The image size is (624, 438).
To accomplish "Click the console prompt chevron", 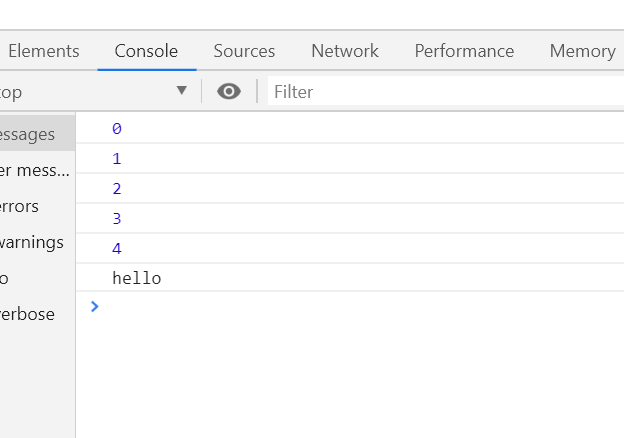I will coord(95,306).
